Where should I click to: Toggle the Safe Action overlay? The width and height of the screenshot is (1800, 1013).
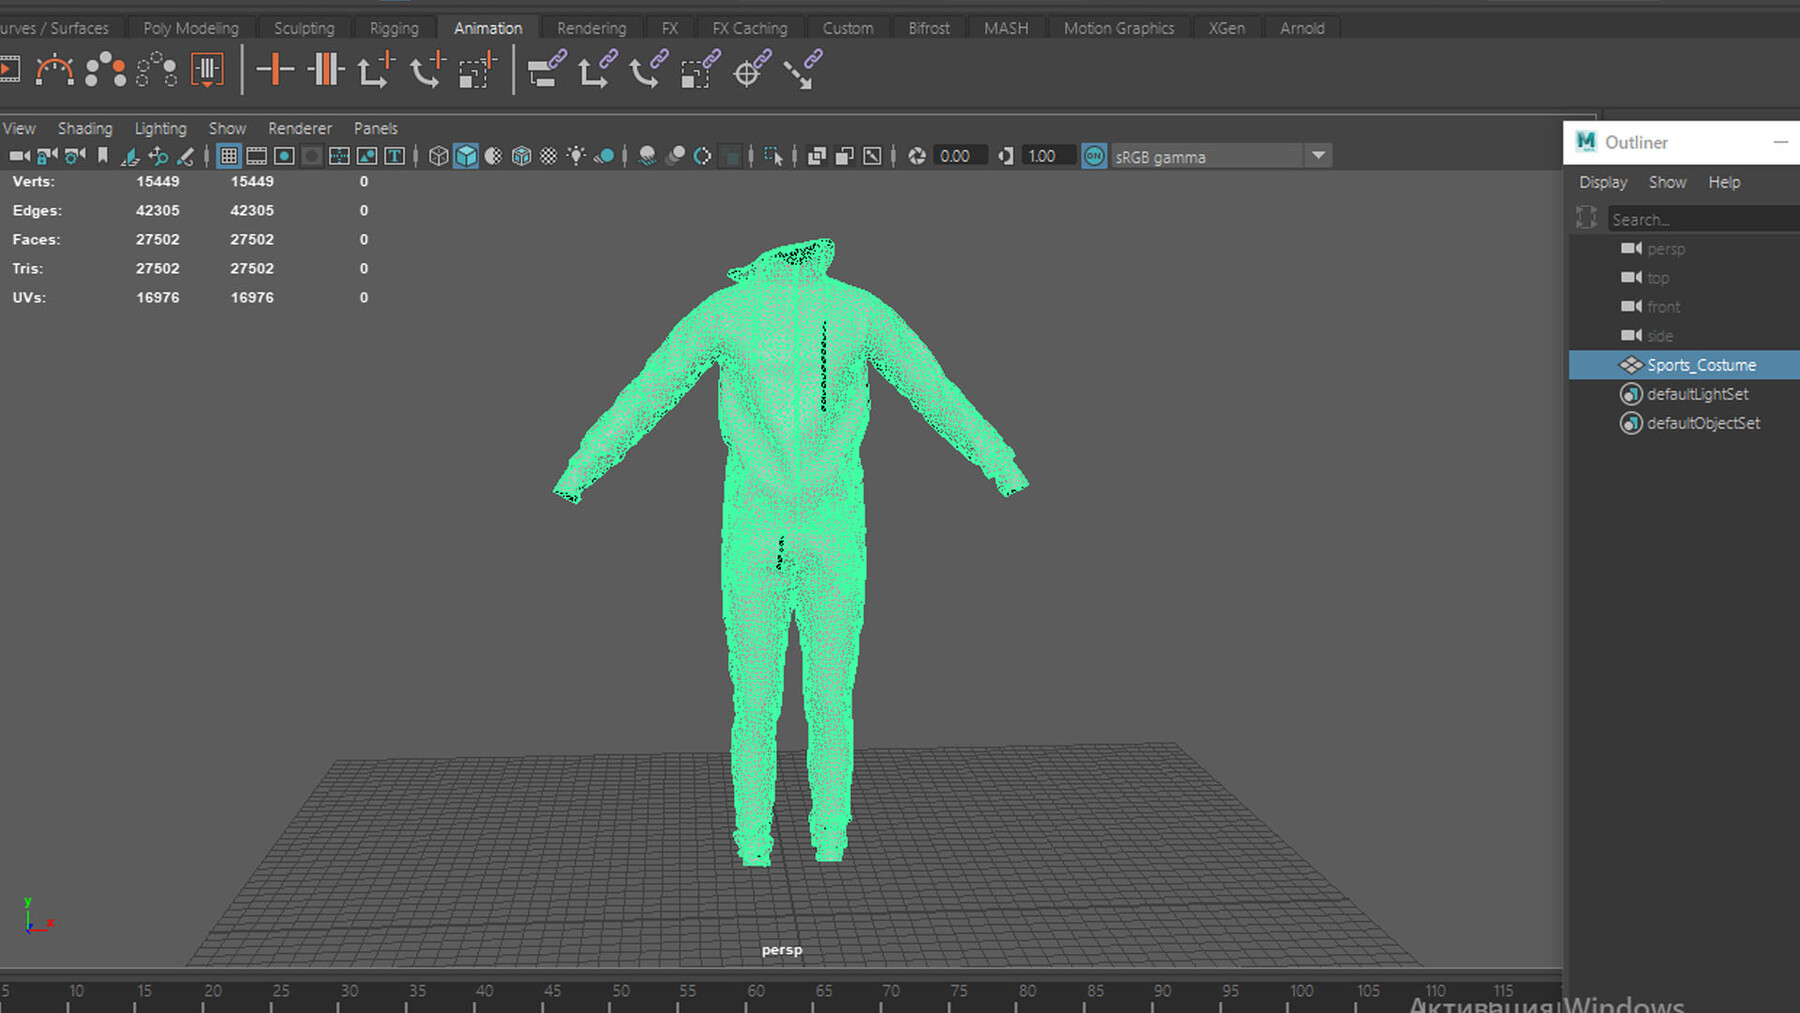tap(367, 156)
